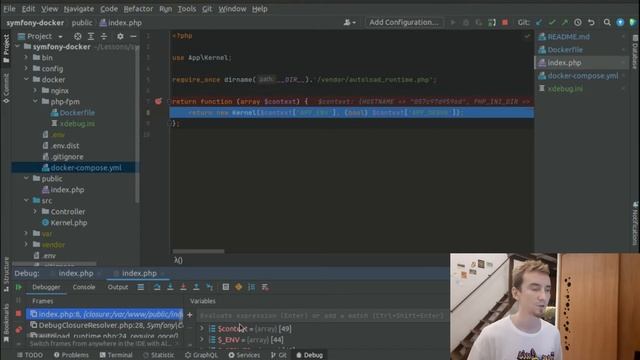Open the Terminal tool window

click(116, 355)
